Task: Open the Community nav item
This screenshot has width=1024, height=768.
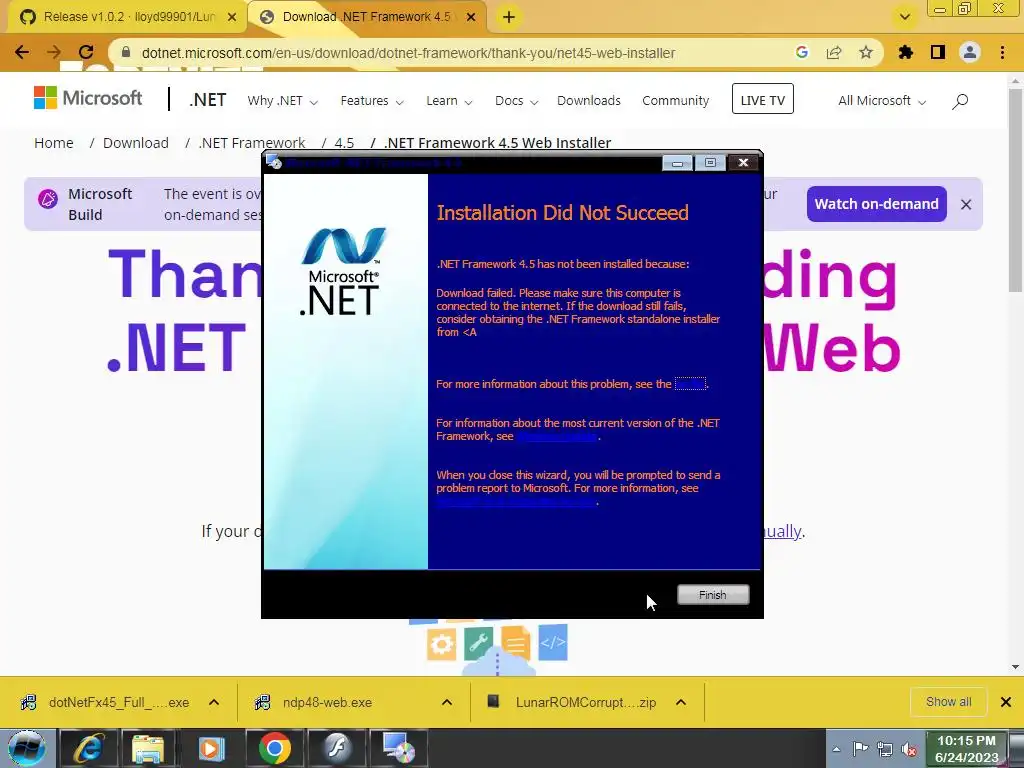Action: [x=675, y=101]
